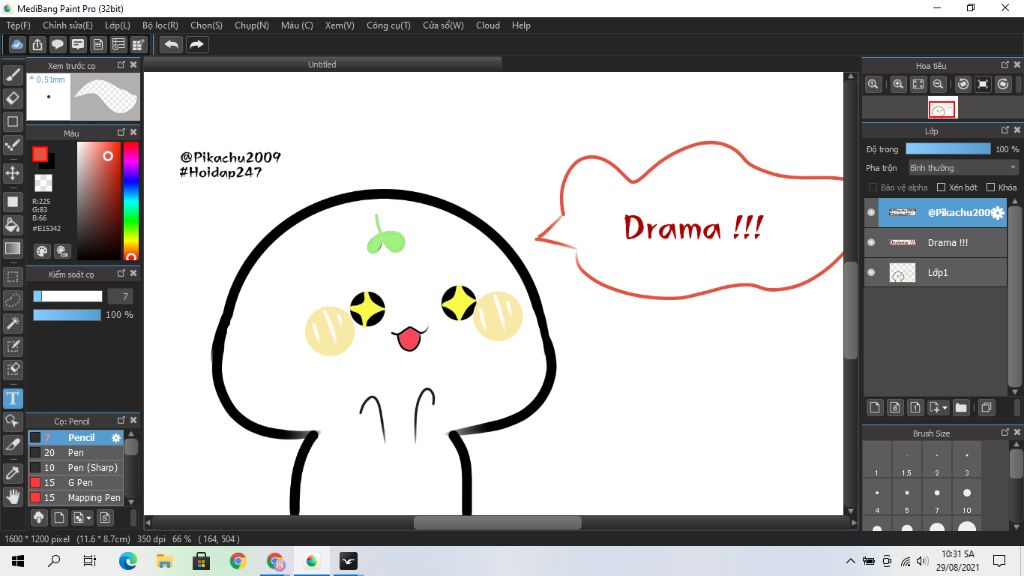This screenshot has width=1024, height=576.
Task: Open Microsoft Edge from the taskbar
Action: tap(128, 561)
